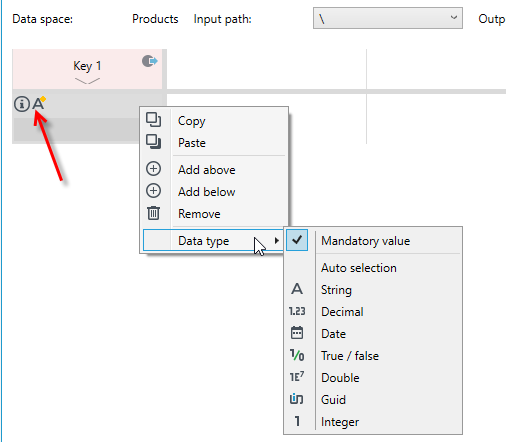506x442 pixels.
Task: Click the info icon in Key 1 row
Action: [22, 104]
